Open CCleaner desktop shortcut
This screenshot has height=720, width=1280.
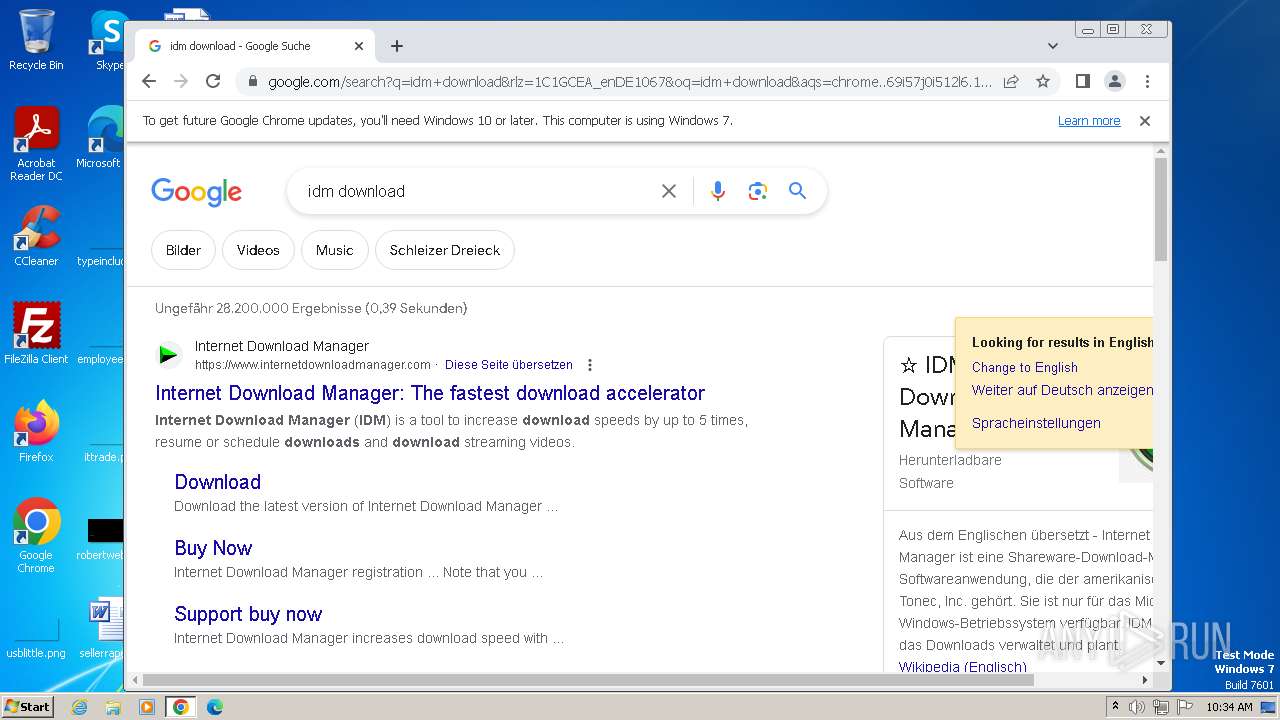tap(36, 236)
